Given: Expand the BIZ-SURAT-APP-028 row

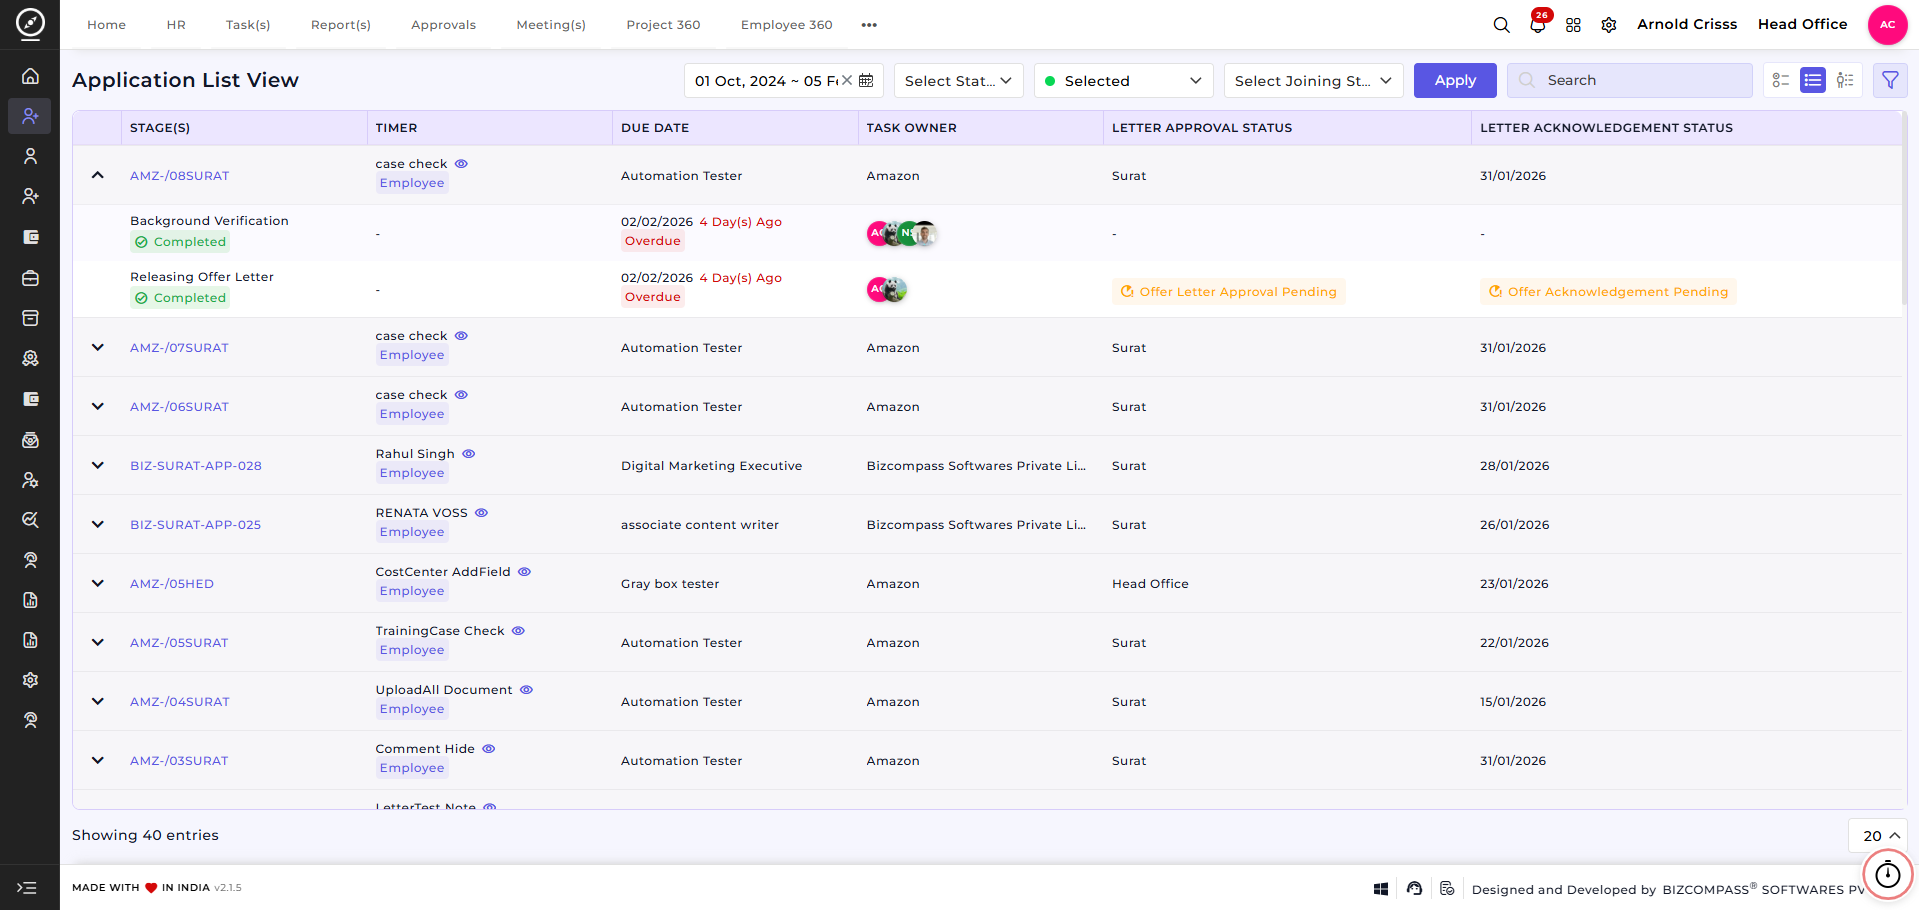Looking at the screenshot, I should (x=97, y=465).
